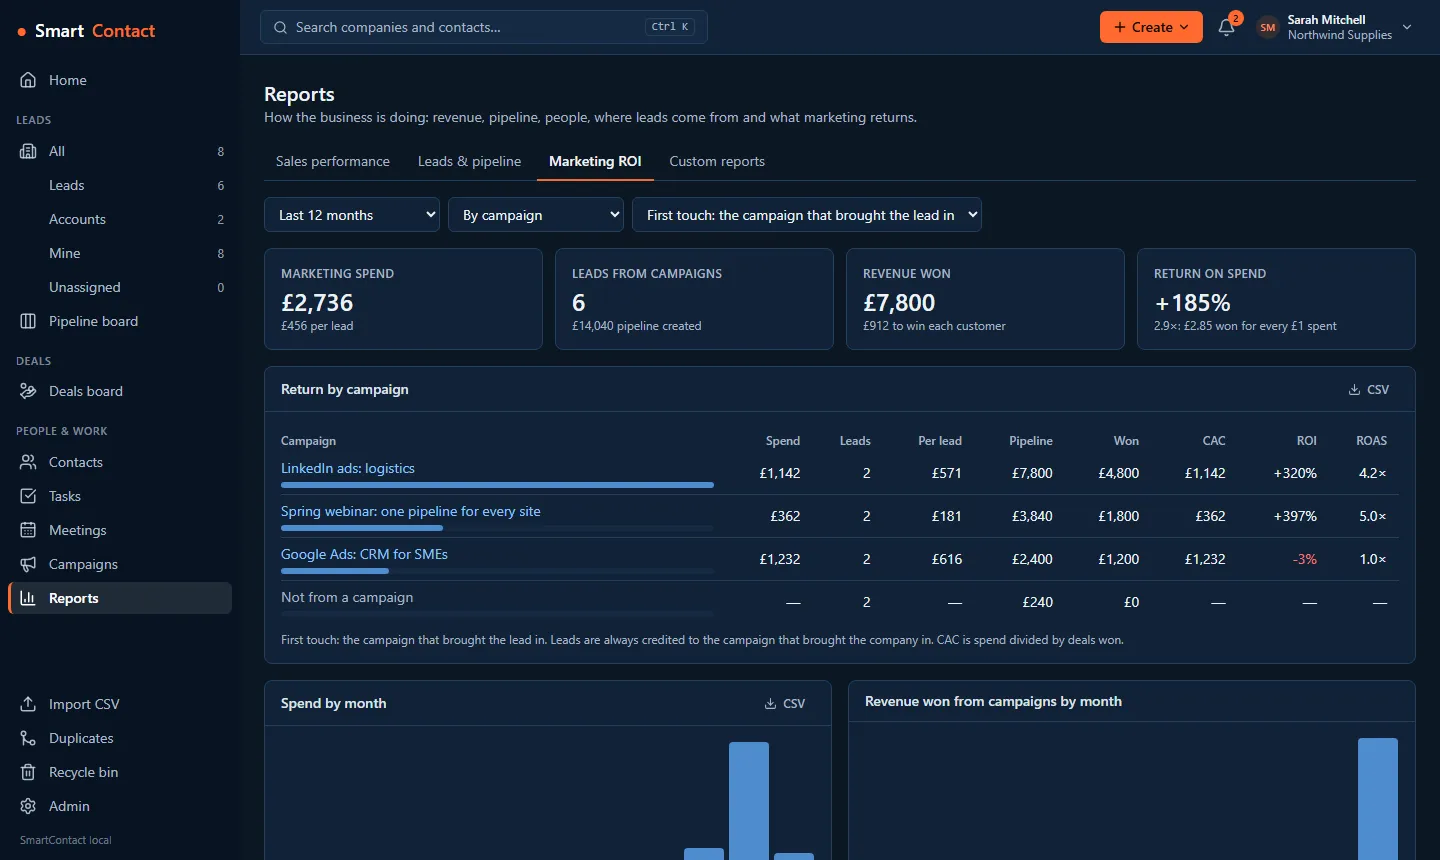Click the Duplicates merge icon

28,738
